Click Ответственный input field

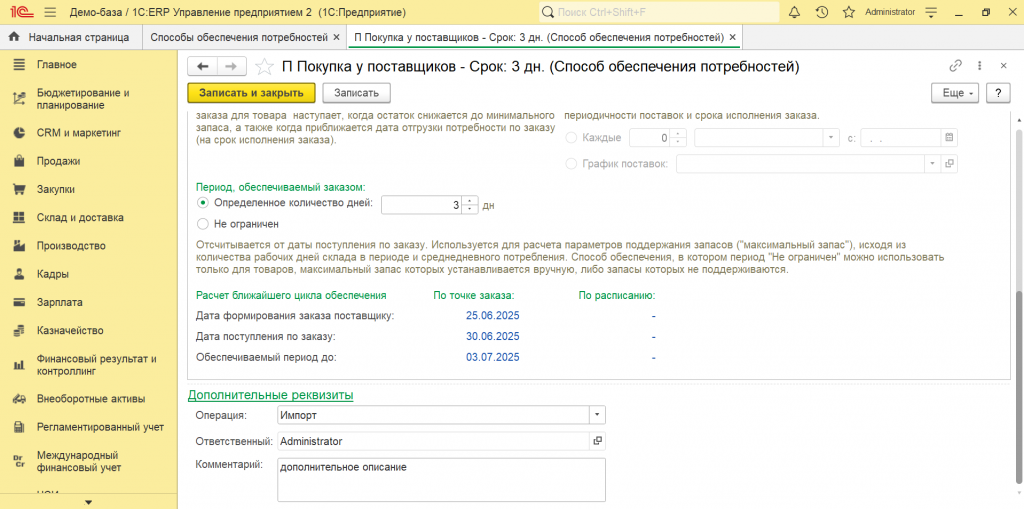(433, 441)
